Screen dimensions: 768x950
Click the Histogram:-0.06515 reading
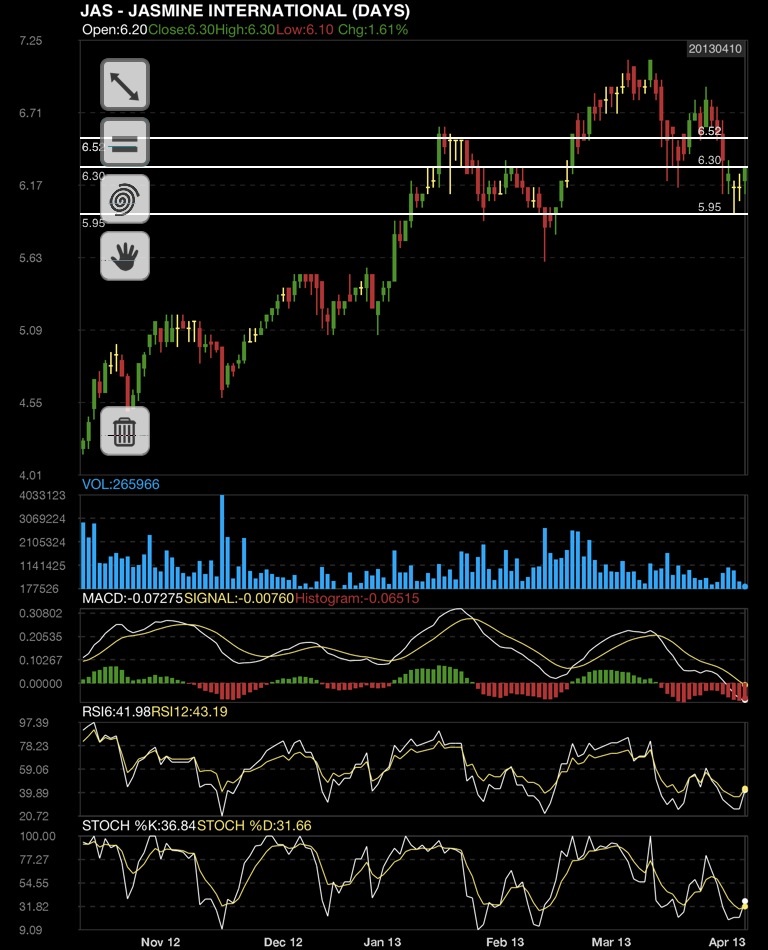pos(357,598)
